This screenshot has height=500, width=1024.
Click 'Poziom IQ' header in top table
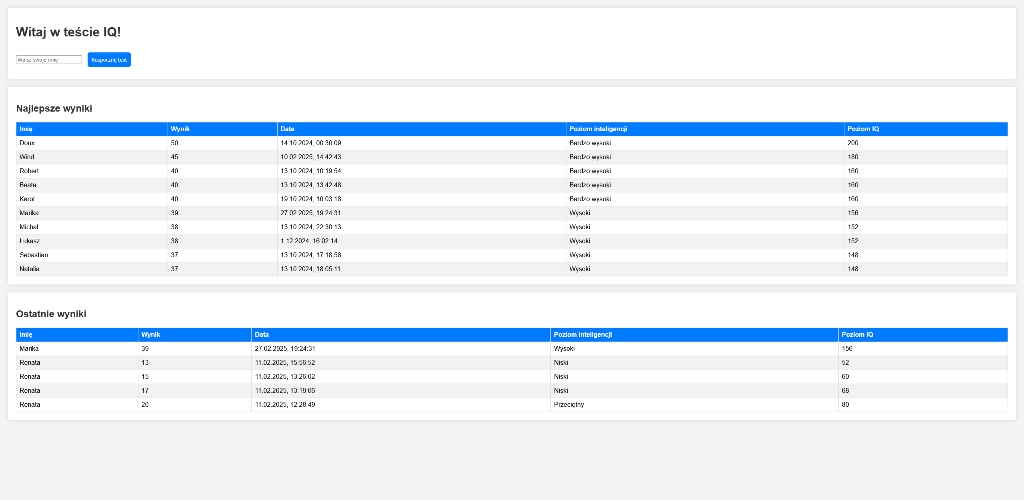[863, 129]
